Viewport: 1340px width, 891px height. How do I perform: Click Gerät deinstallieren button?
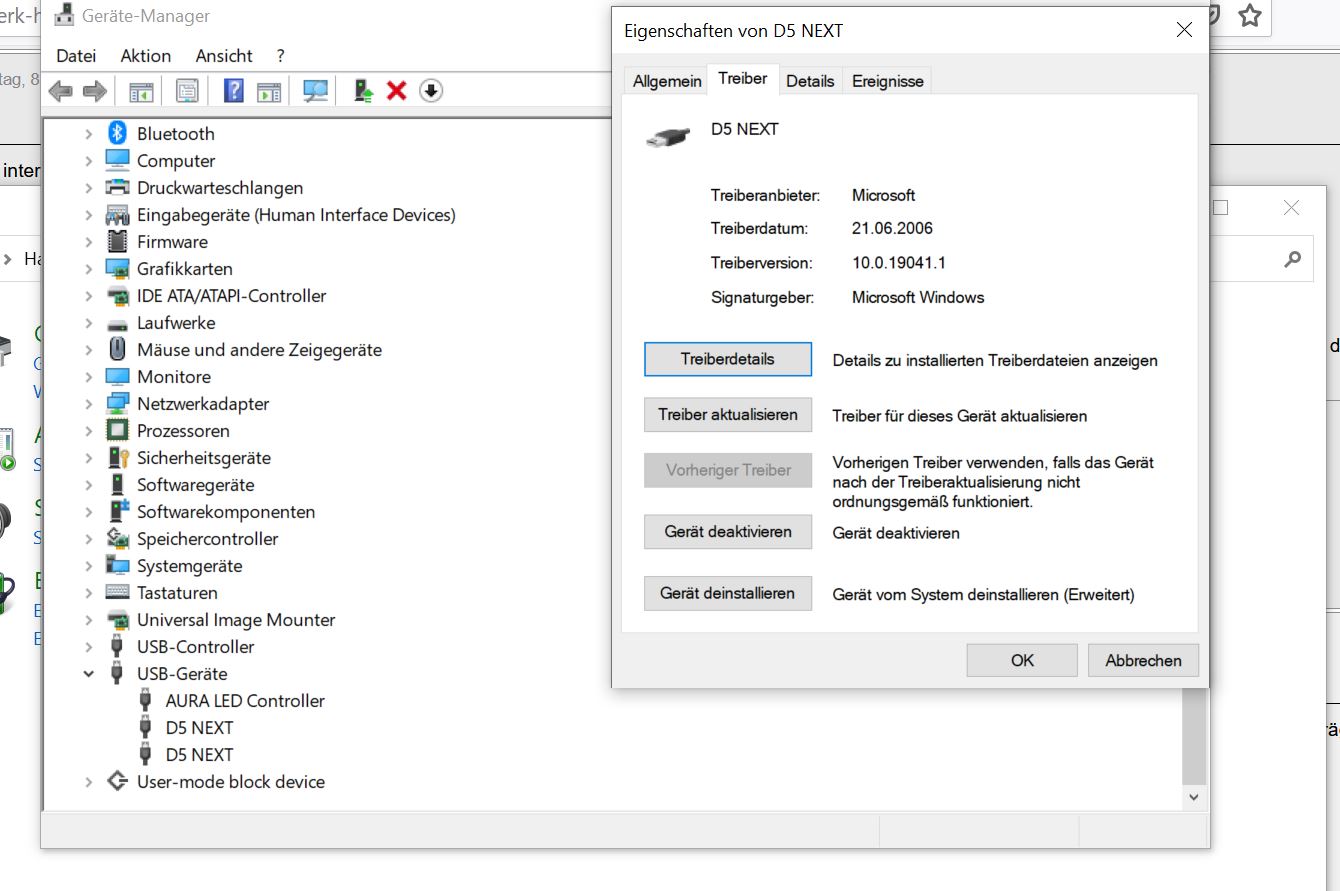728,593
